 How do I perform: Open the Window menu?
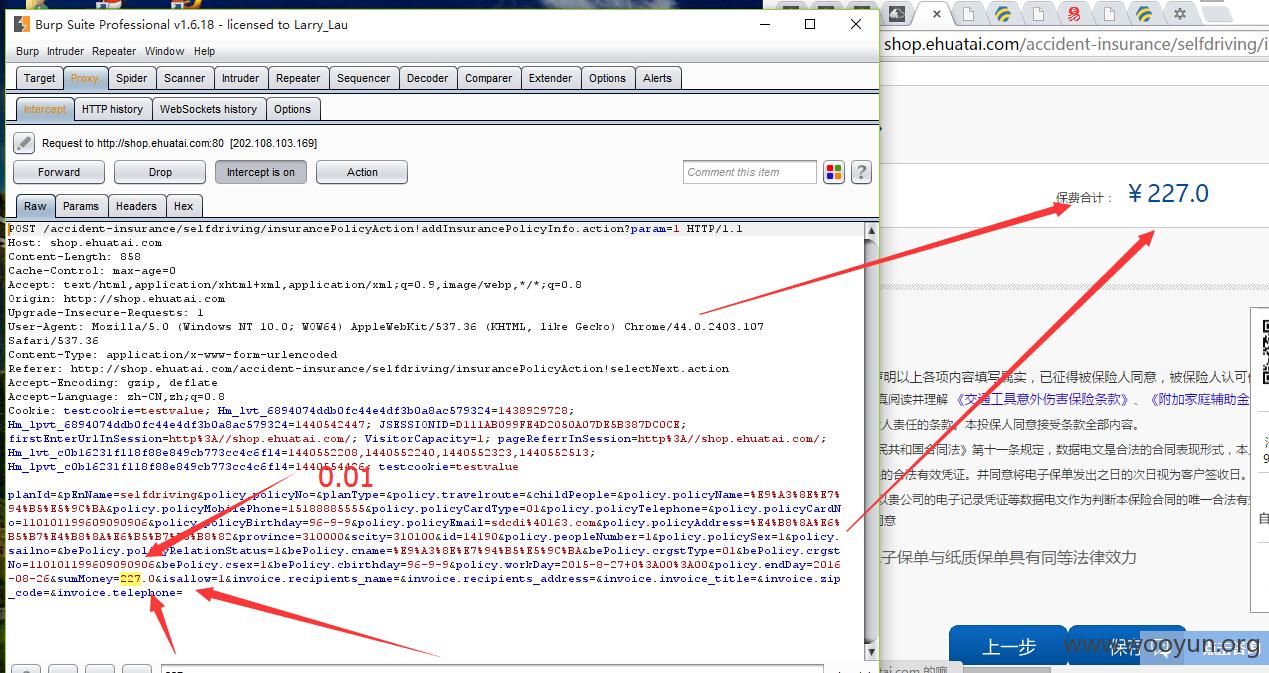(164, 51)
